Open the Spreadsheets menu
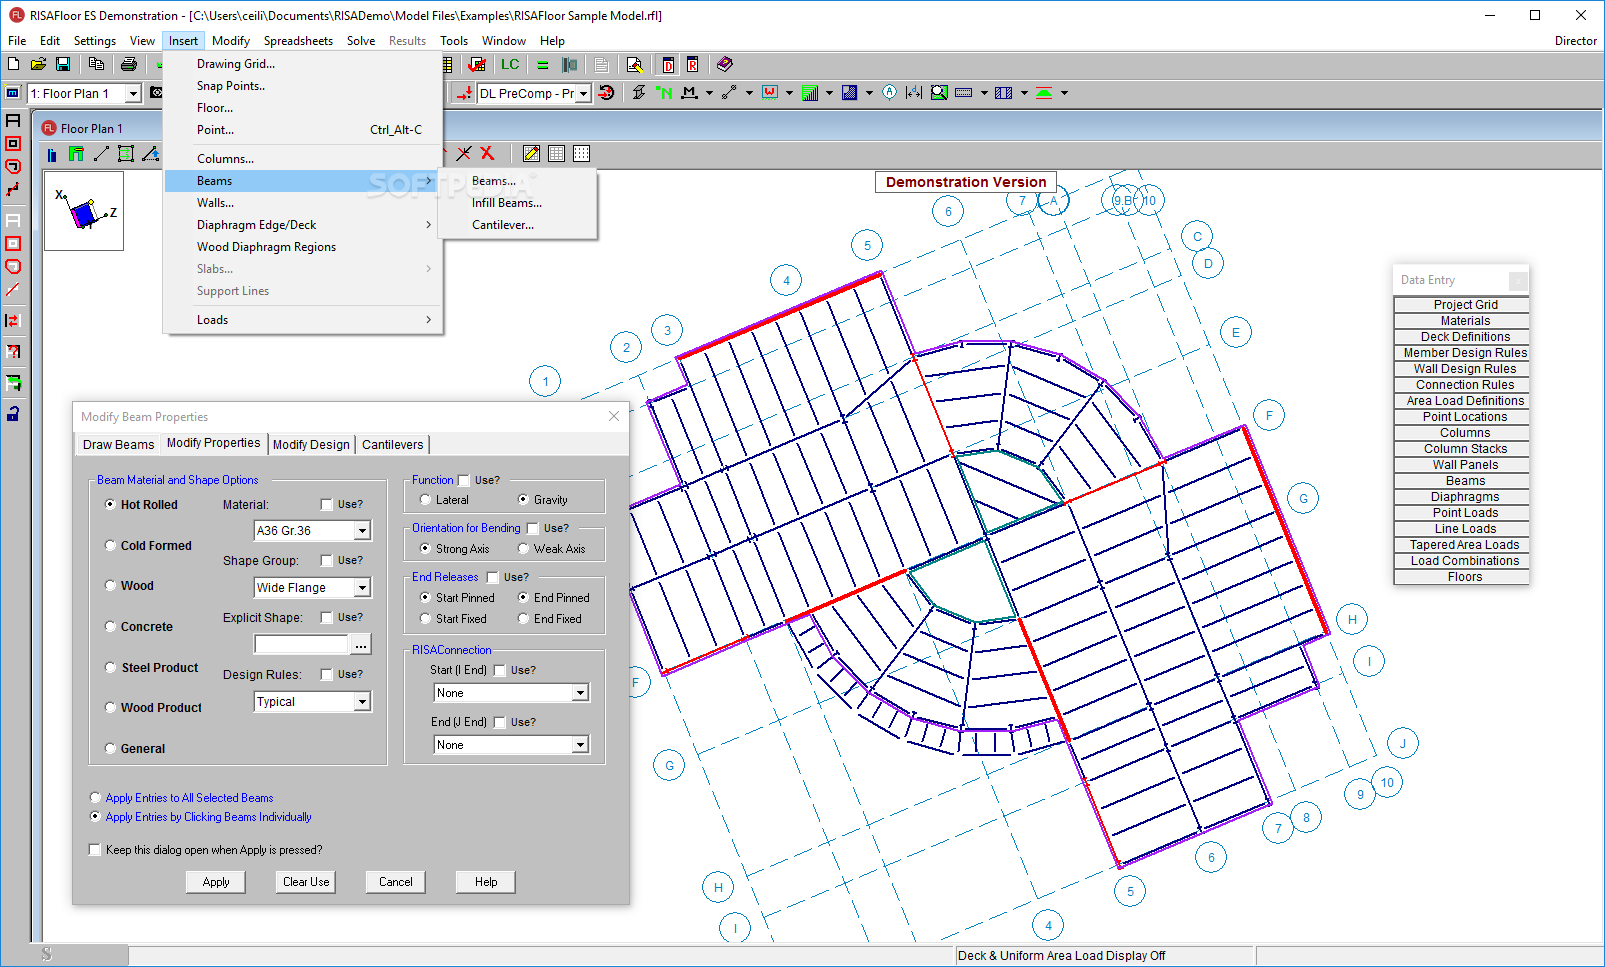The image size is (1605, 967). 298,41
